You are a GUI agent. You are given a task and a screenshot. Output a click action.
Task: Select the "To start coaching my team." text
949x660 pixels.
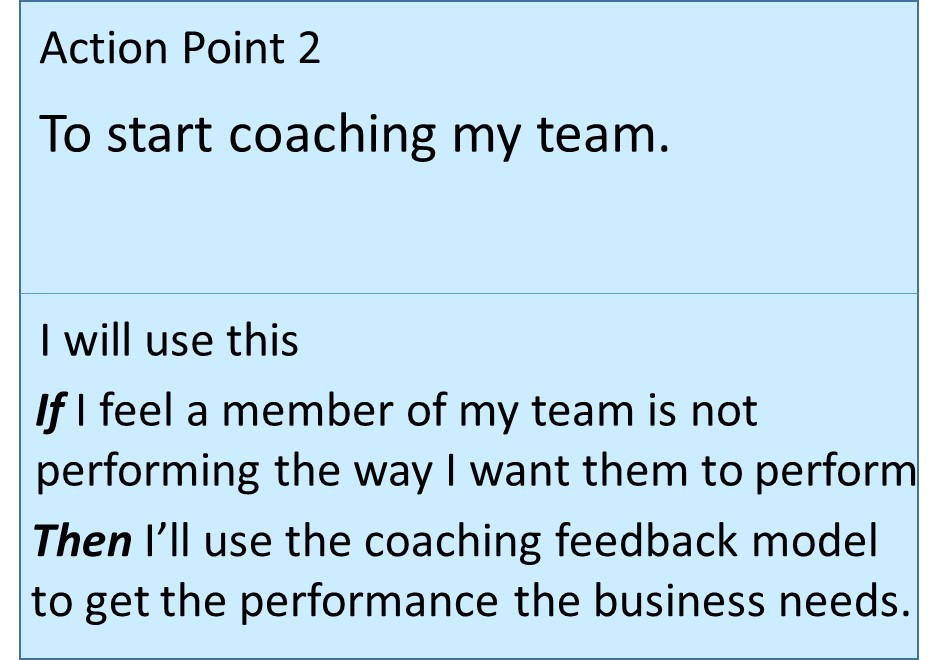click(x=354, y=134)
